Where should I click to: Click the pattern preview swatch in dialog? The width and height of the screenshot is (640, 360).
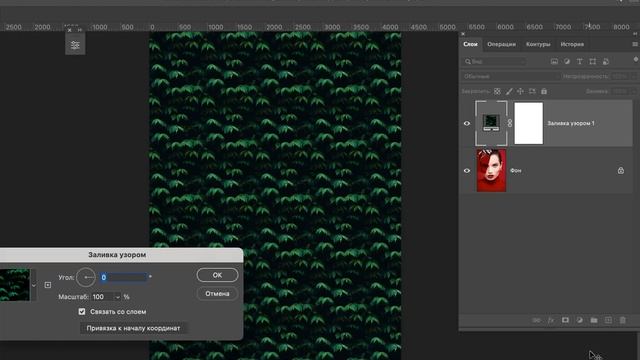coord(14,285)
